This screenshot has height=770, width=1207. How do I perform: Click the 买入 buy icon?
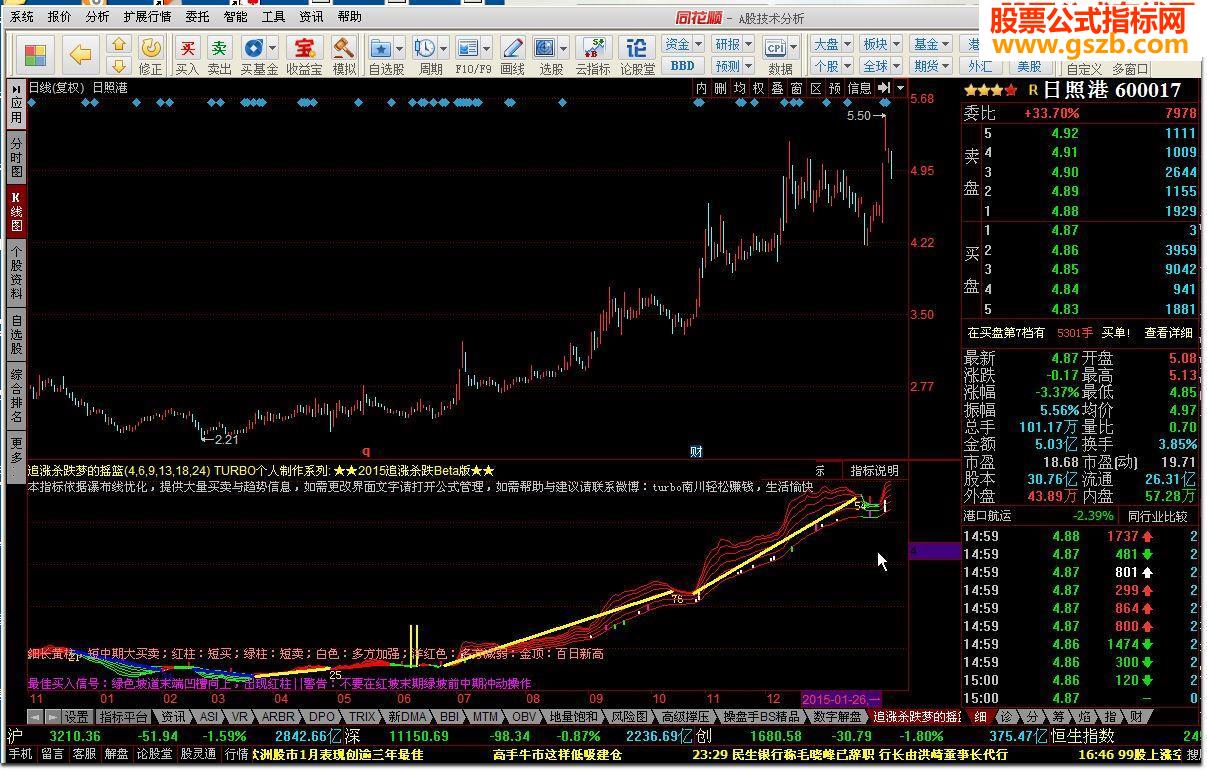coord(187,55)
